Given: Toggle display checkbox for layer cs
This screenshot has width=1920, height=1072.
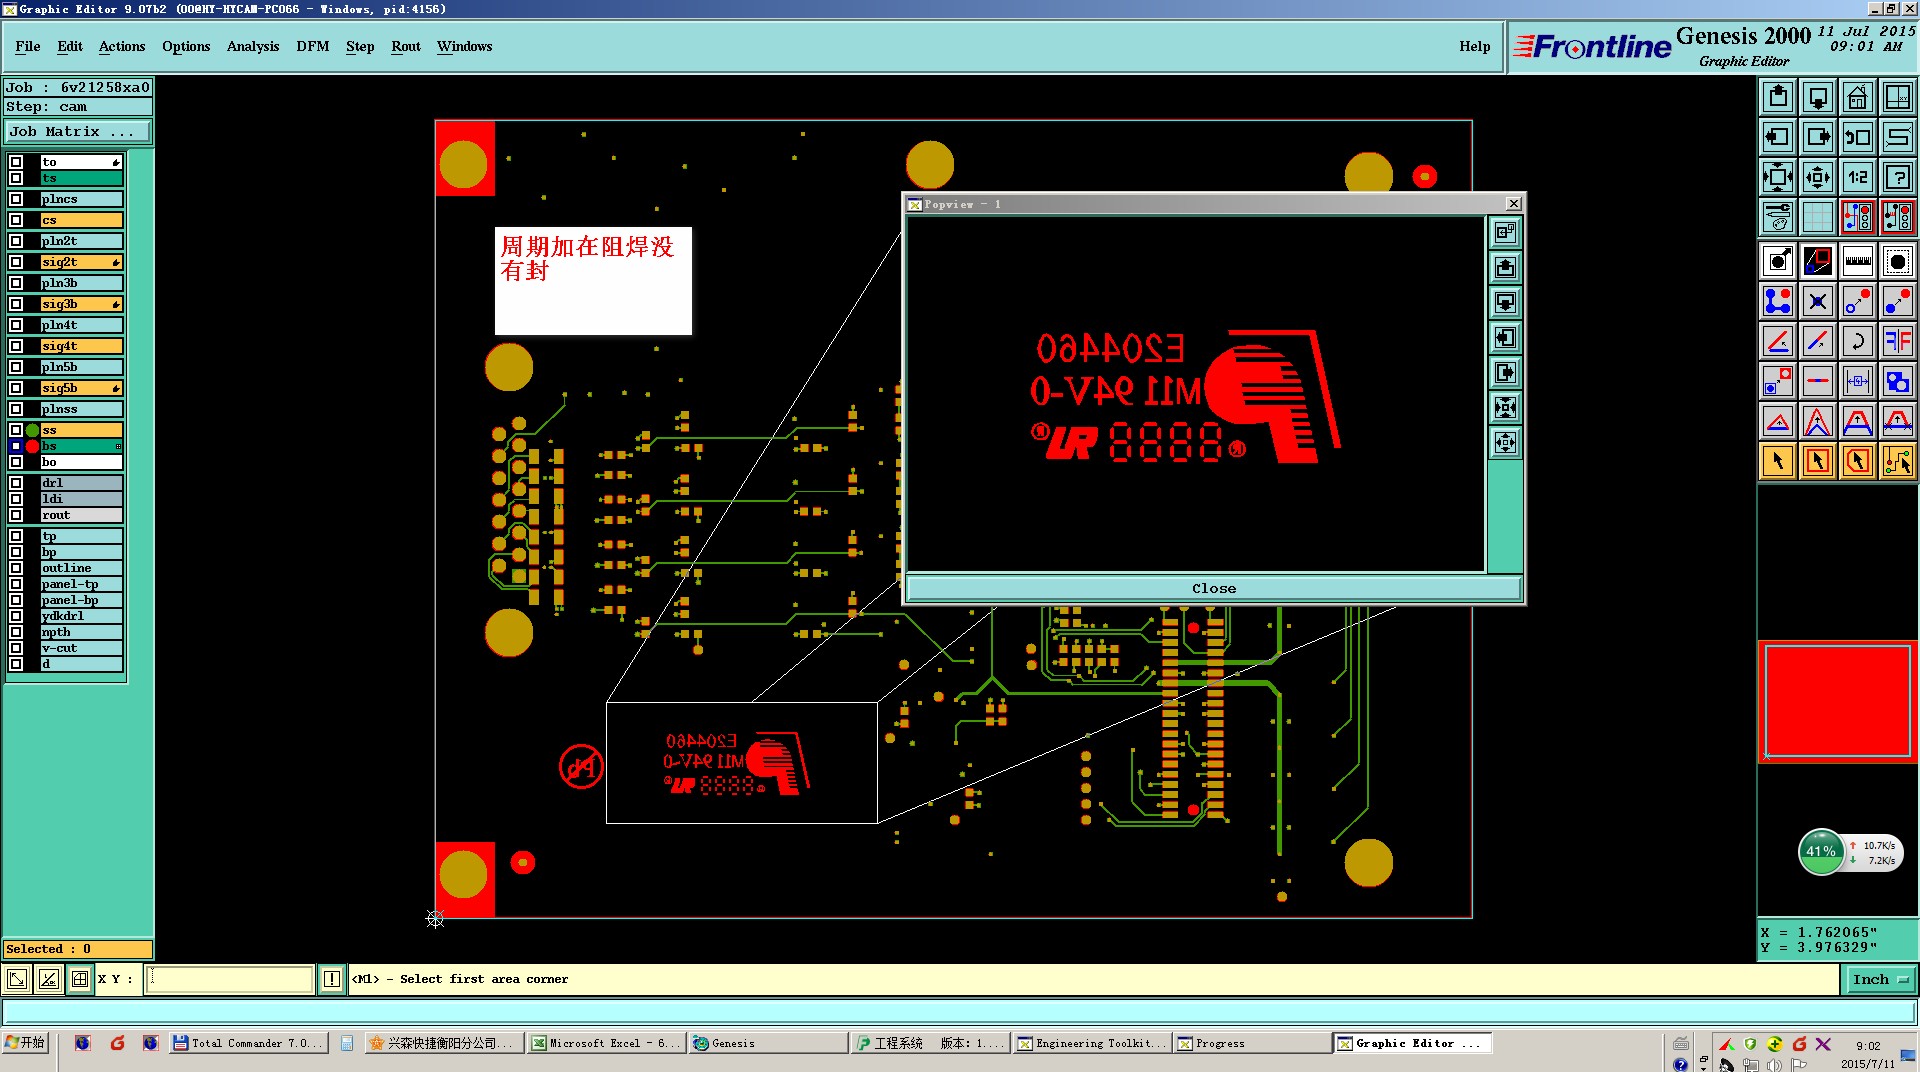Looking at the screenshot, I should [16, 220].
